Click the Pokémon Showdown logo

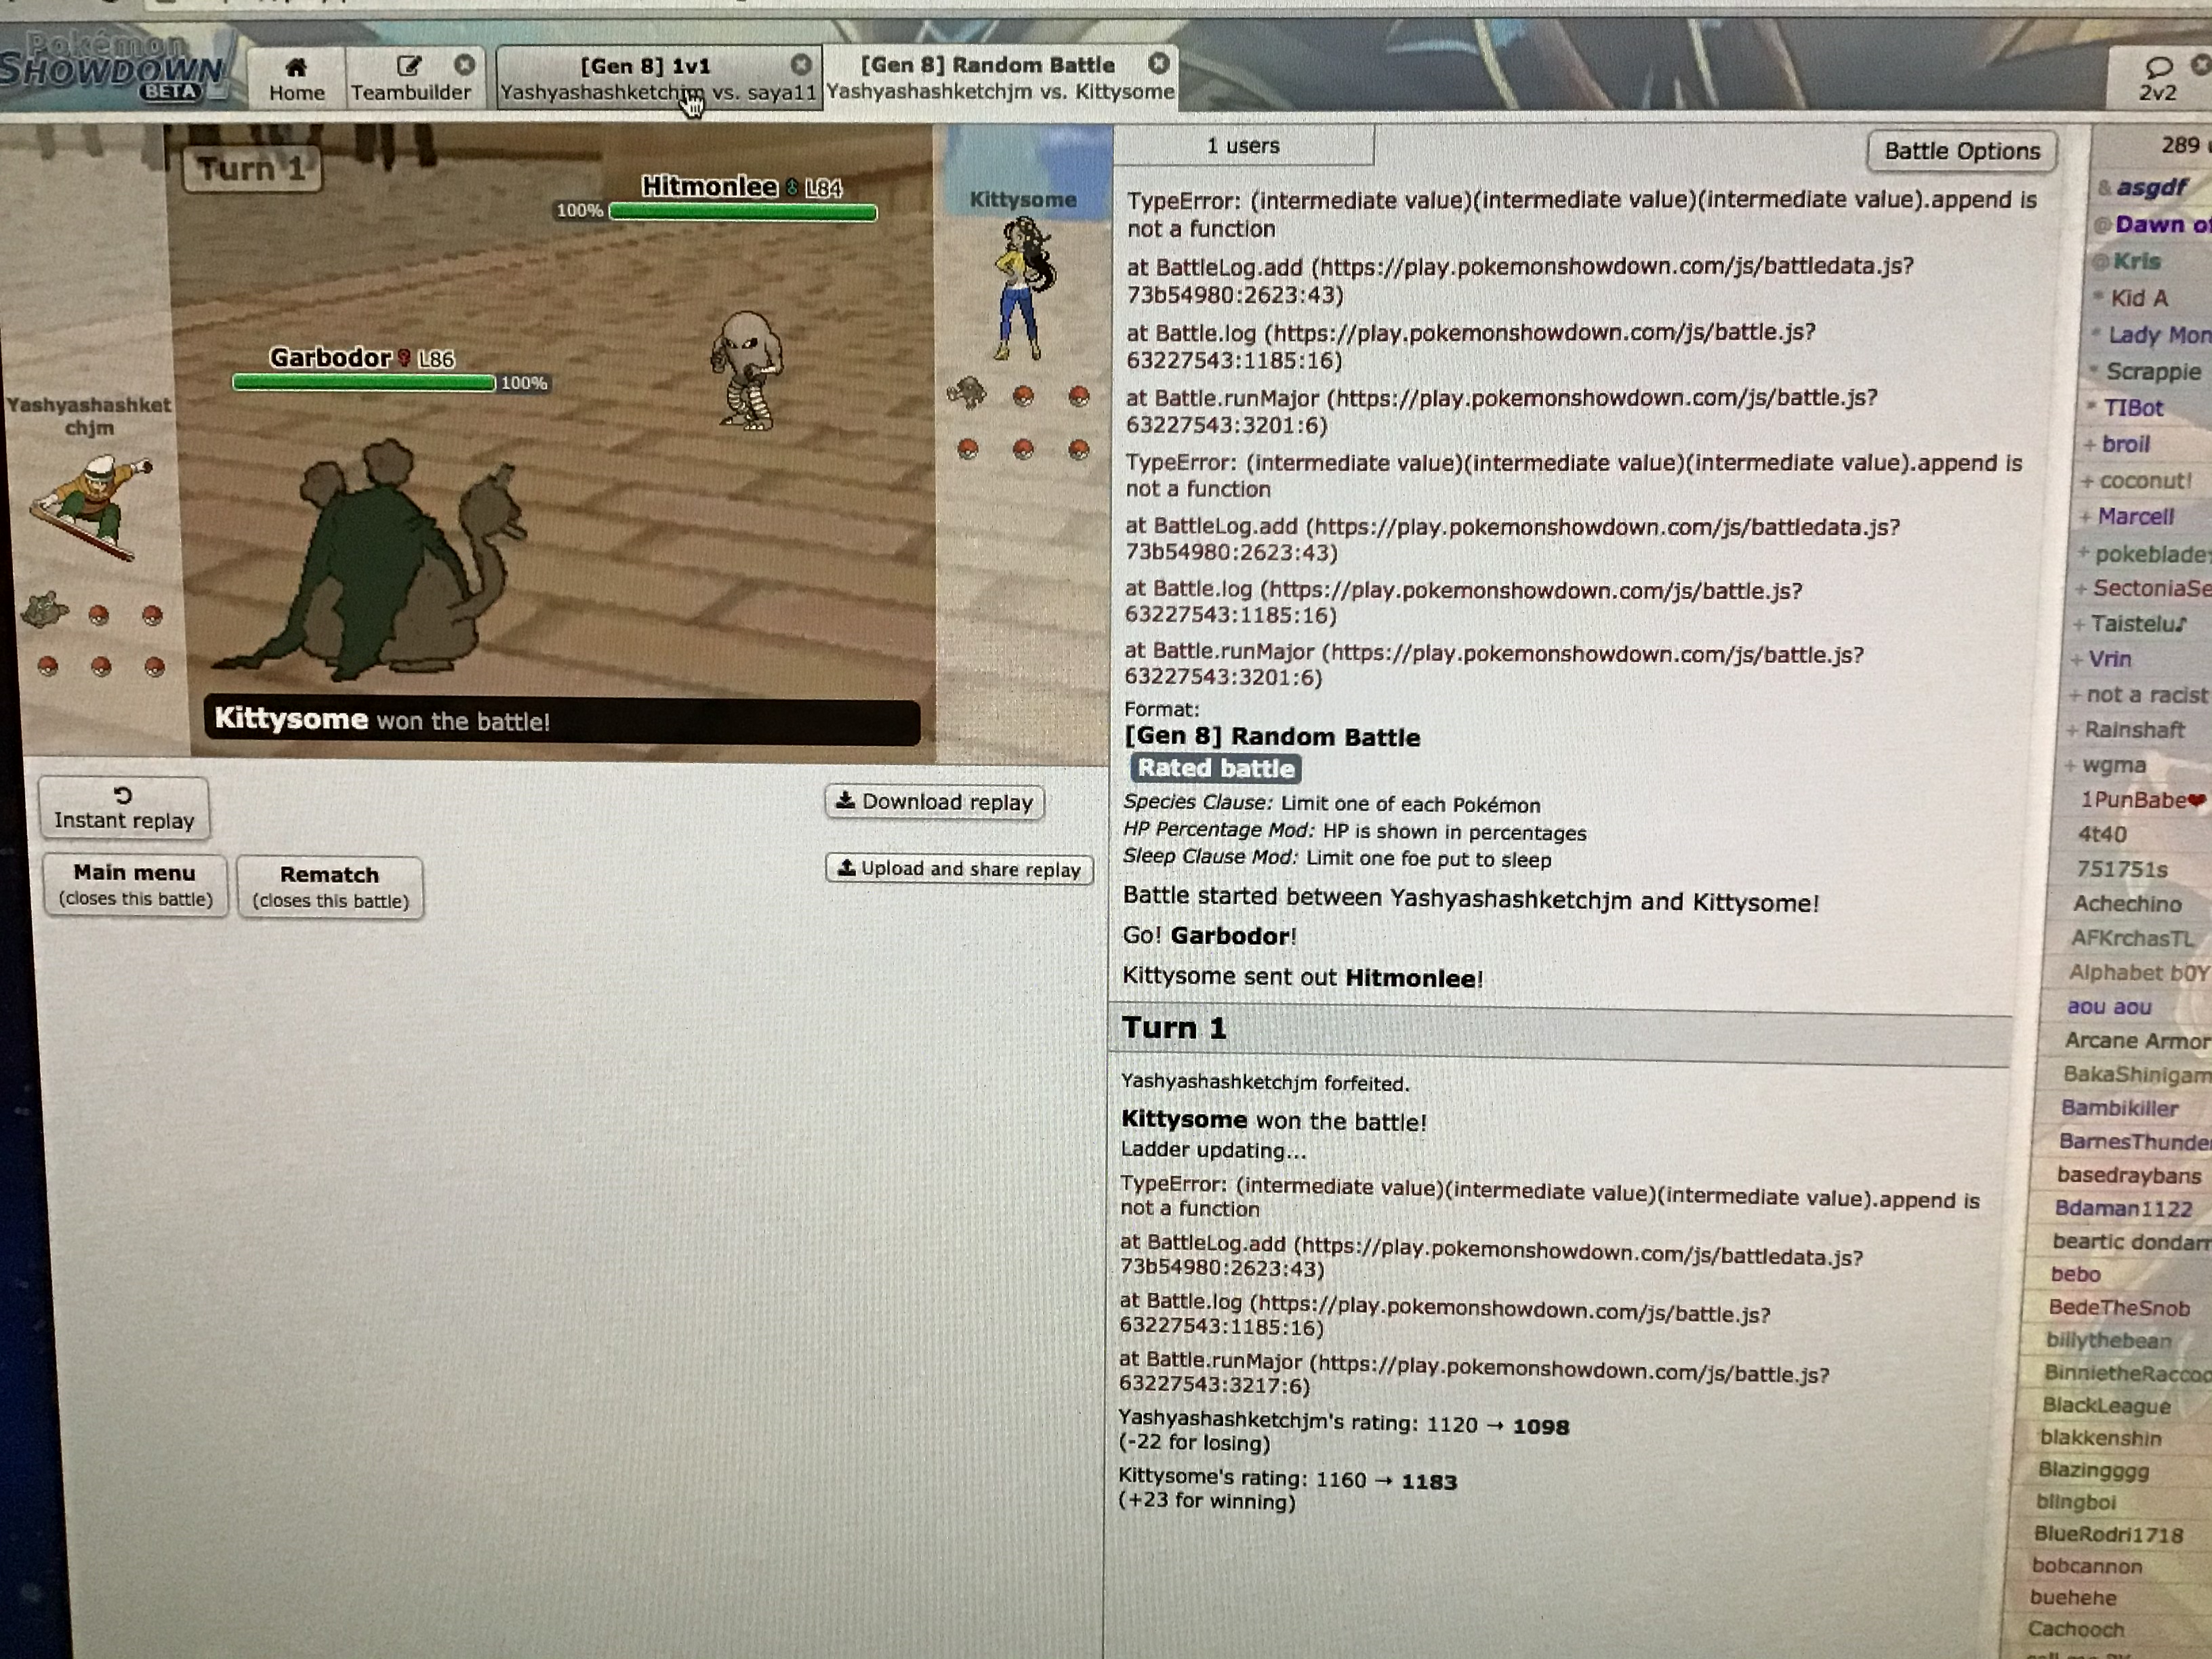112,68
